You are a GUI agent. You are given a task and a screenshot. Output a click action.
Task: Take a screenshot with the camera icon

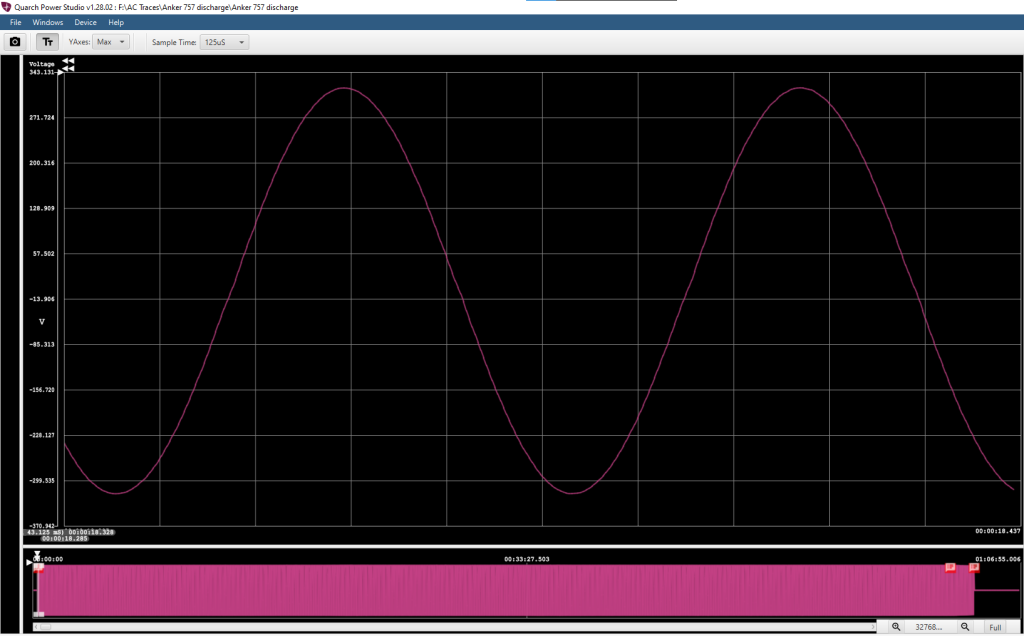(14, 42)
